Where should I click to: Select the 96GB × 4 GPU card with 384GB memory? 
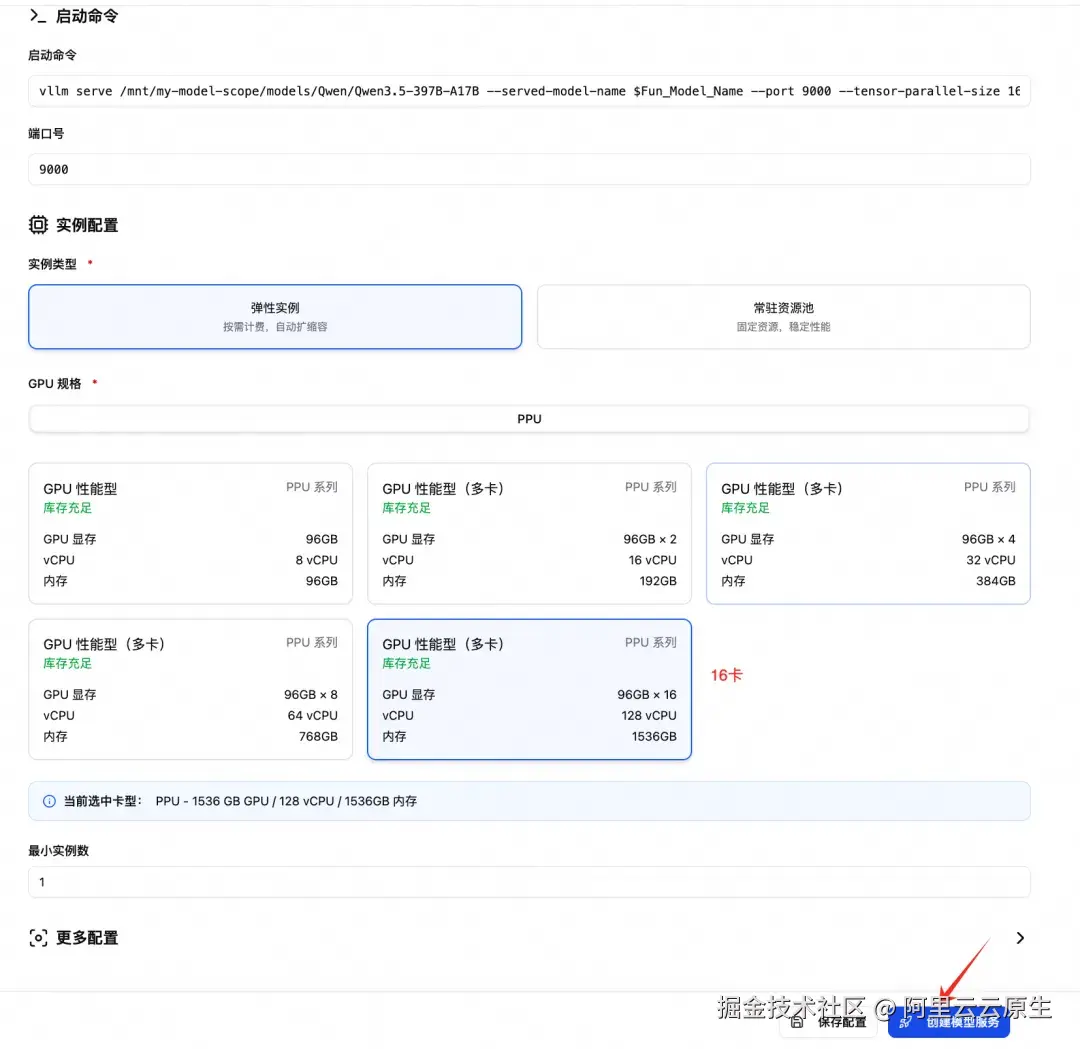point(867,533)
